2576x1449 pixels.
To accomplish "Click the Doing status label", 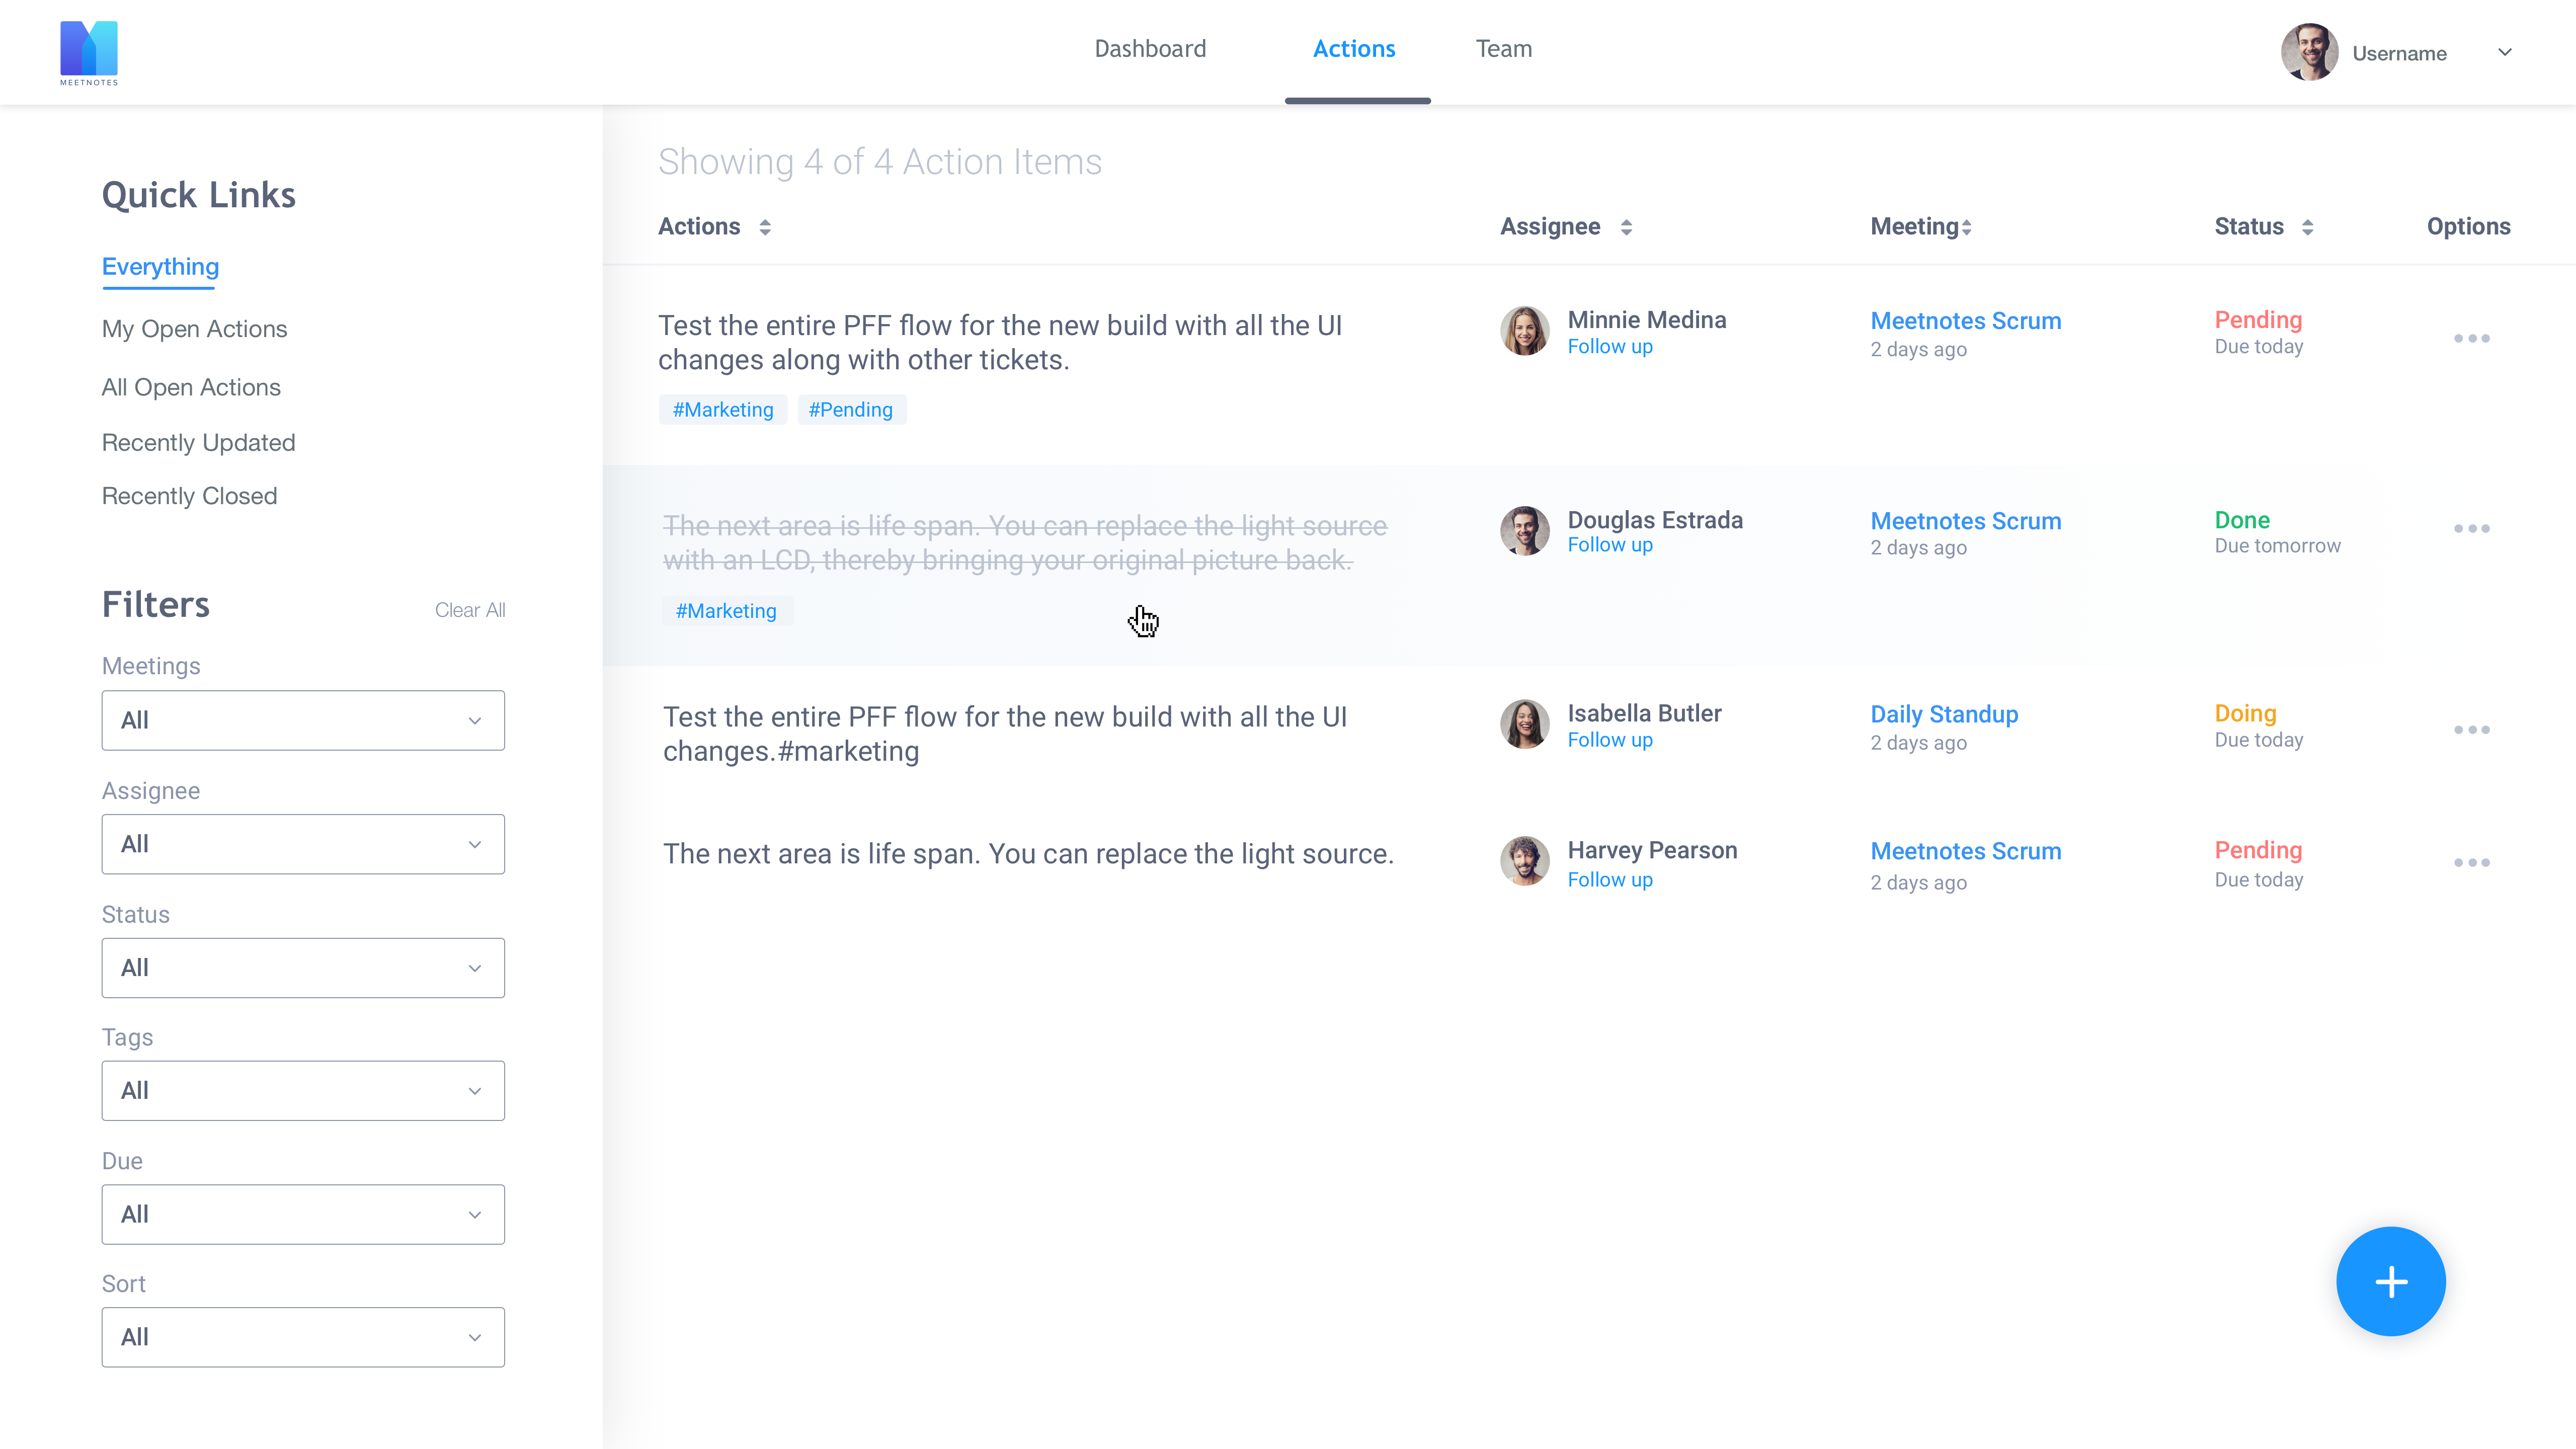I will point(2245,714).
